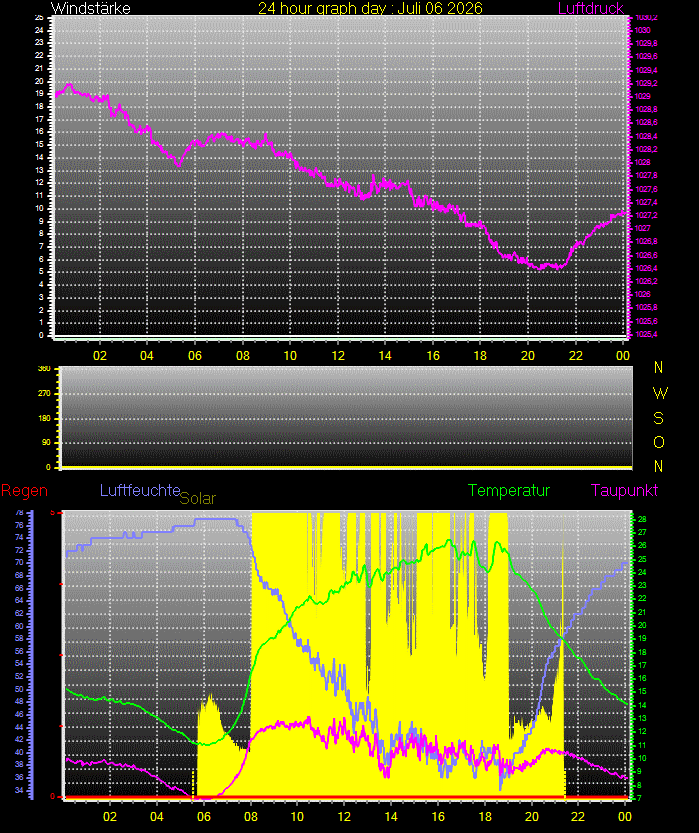Viewport: 699px width, 833px height.
Task: Click the 78 value on the Luftfeuchte scale
Action: coord(19,513)
